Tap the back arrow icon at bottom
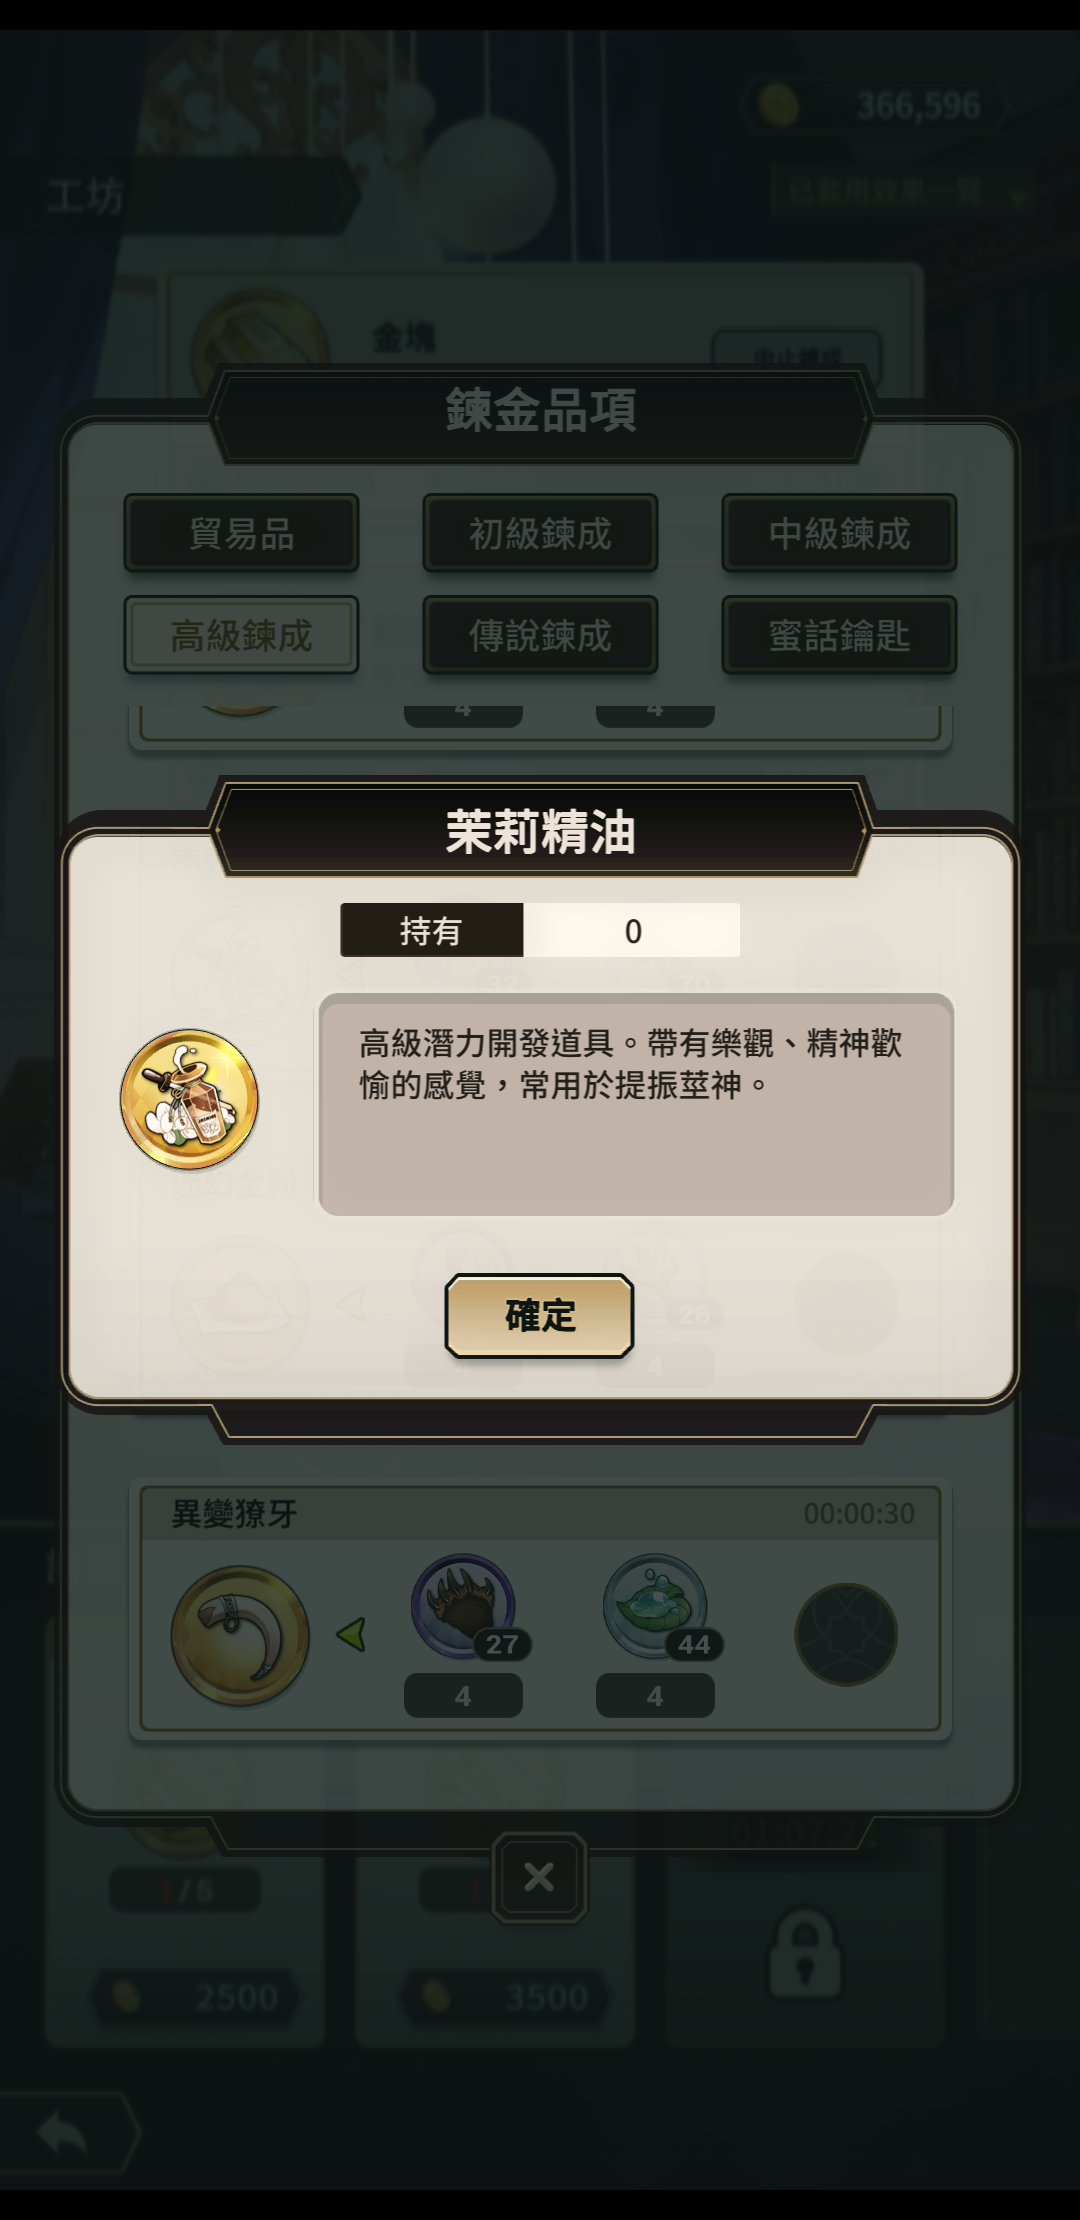This screenshot has height=2220, width=1080. 62,2134
